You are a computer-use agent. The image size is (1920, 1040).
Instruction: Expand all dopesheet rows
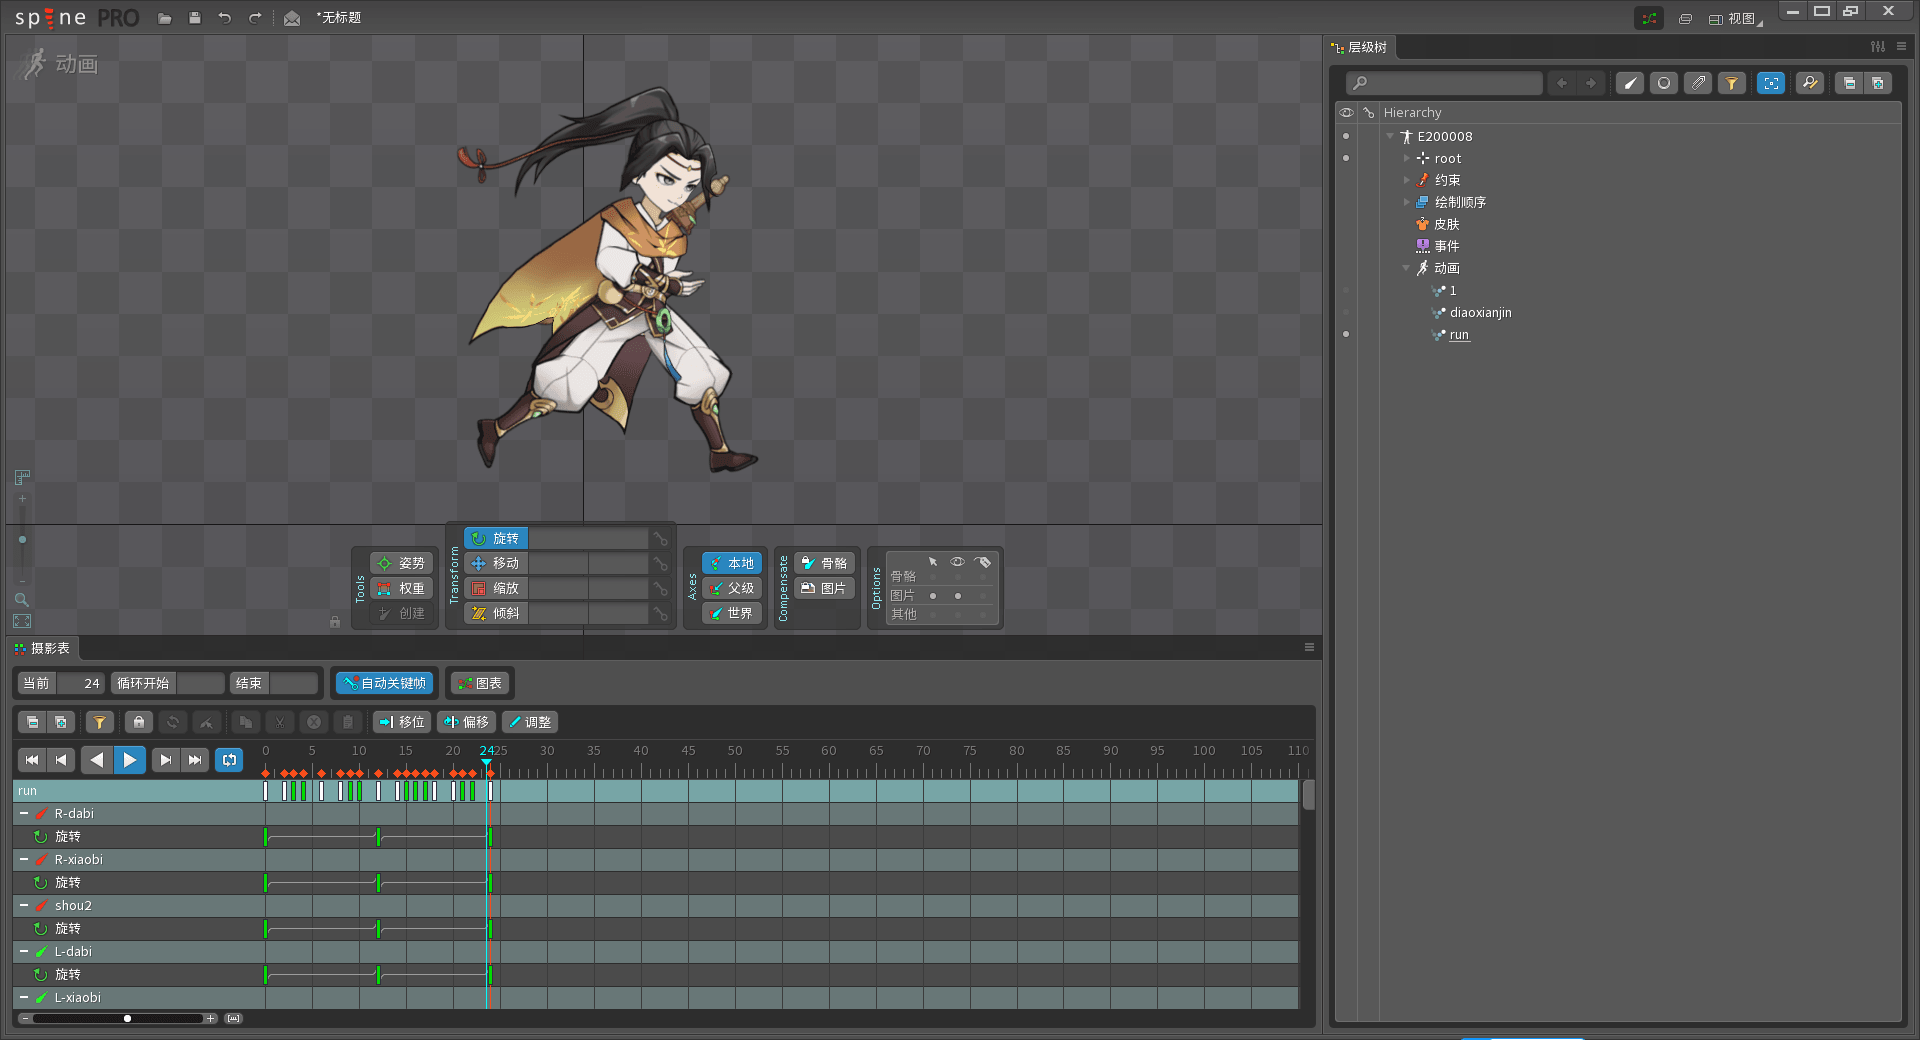[61, 722]
